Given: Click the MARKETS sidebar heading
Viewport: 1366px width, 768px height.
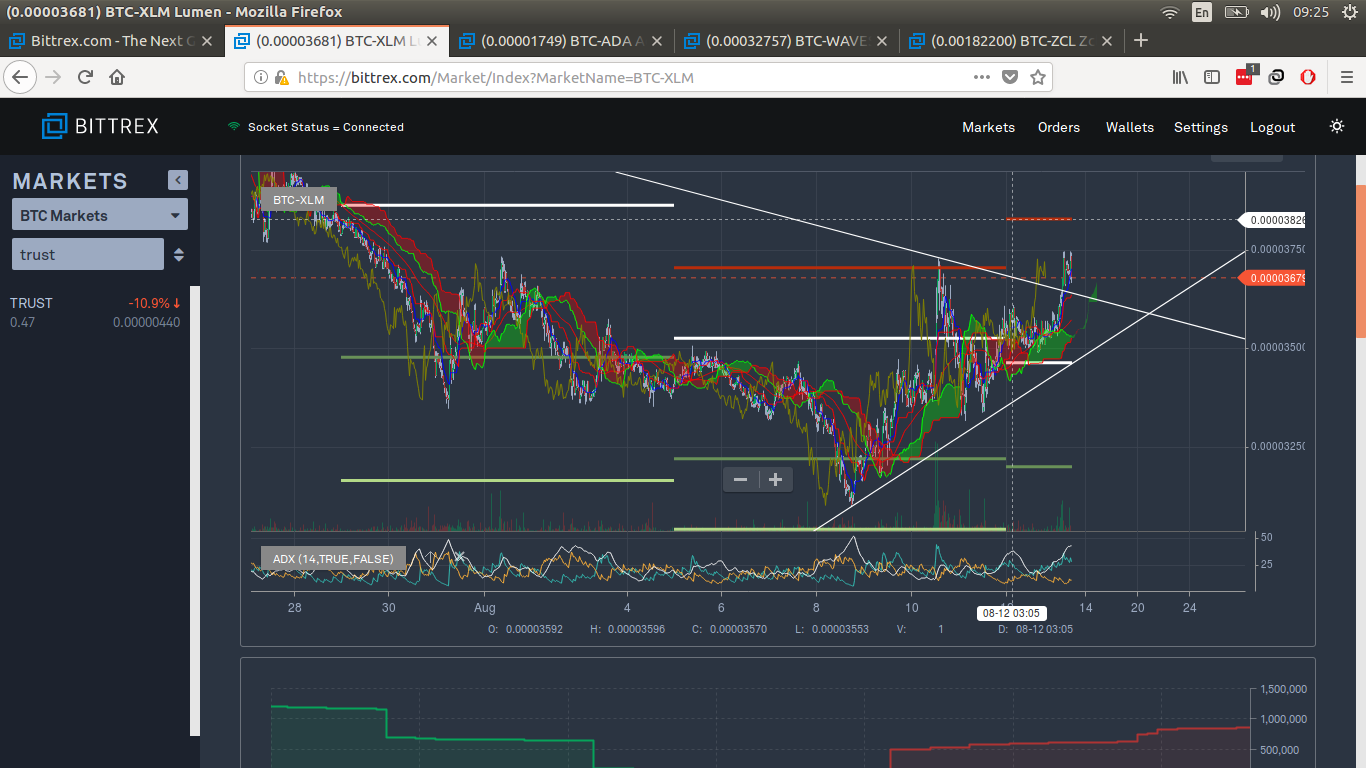Looking at the screenshot, I should click(70, 181).
